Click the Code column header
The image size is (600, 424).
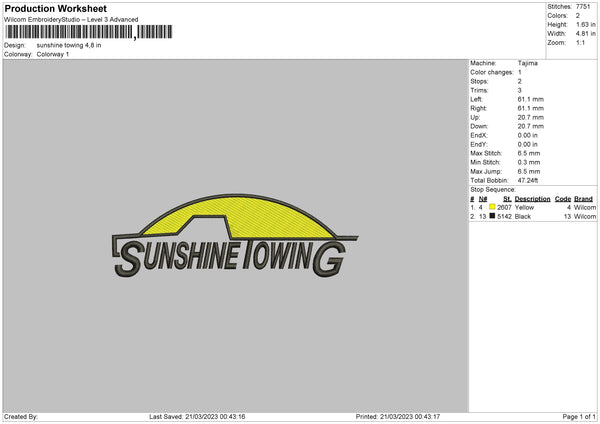click(x=562, y=199)
